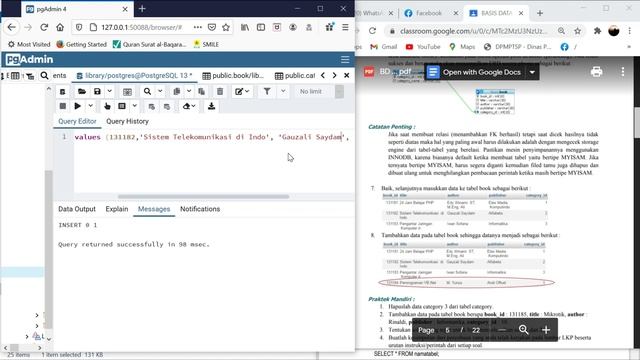The width and height of the screenshot is (640, 360).
Task: Open the SMILE bookmark in Firefox
Action: tap(206, 44)
